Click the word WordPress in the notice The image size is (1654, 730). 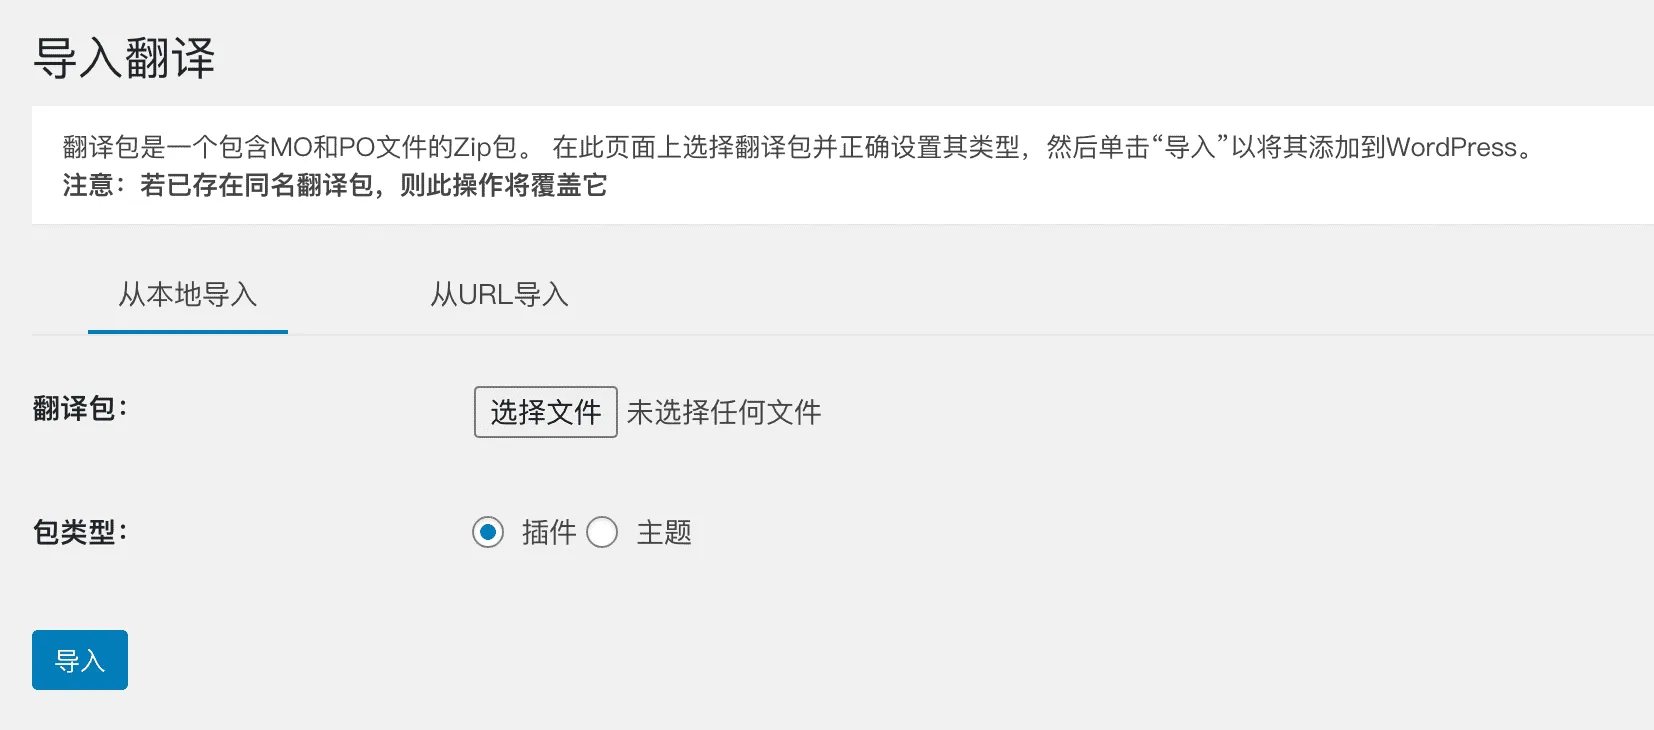click(x=1452, y=147)
